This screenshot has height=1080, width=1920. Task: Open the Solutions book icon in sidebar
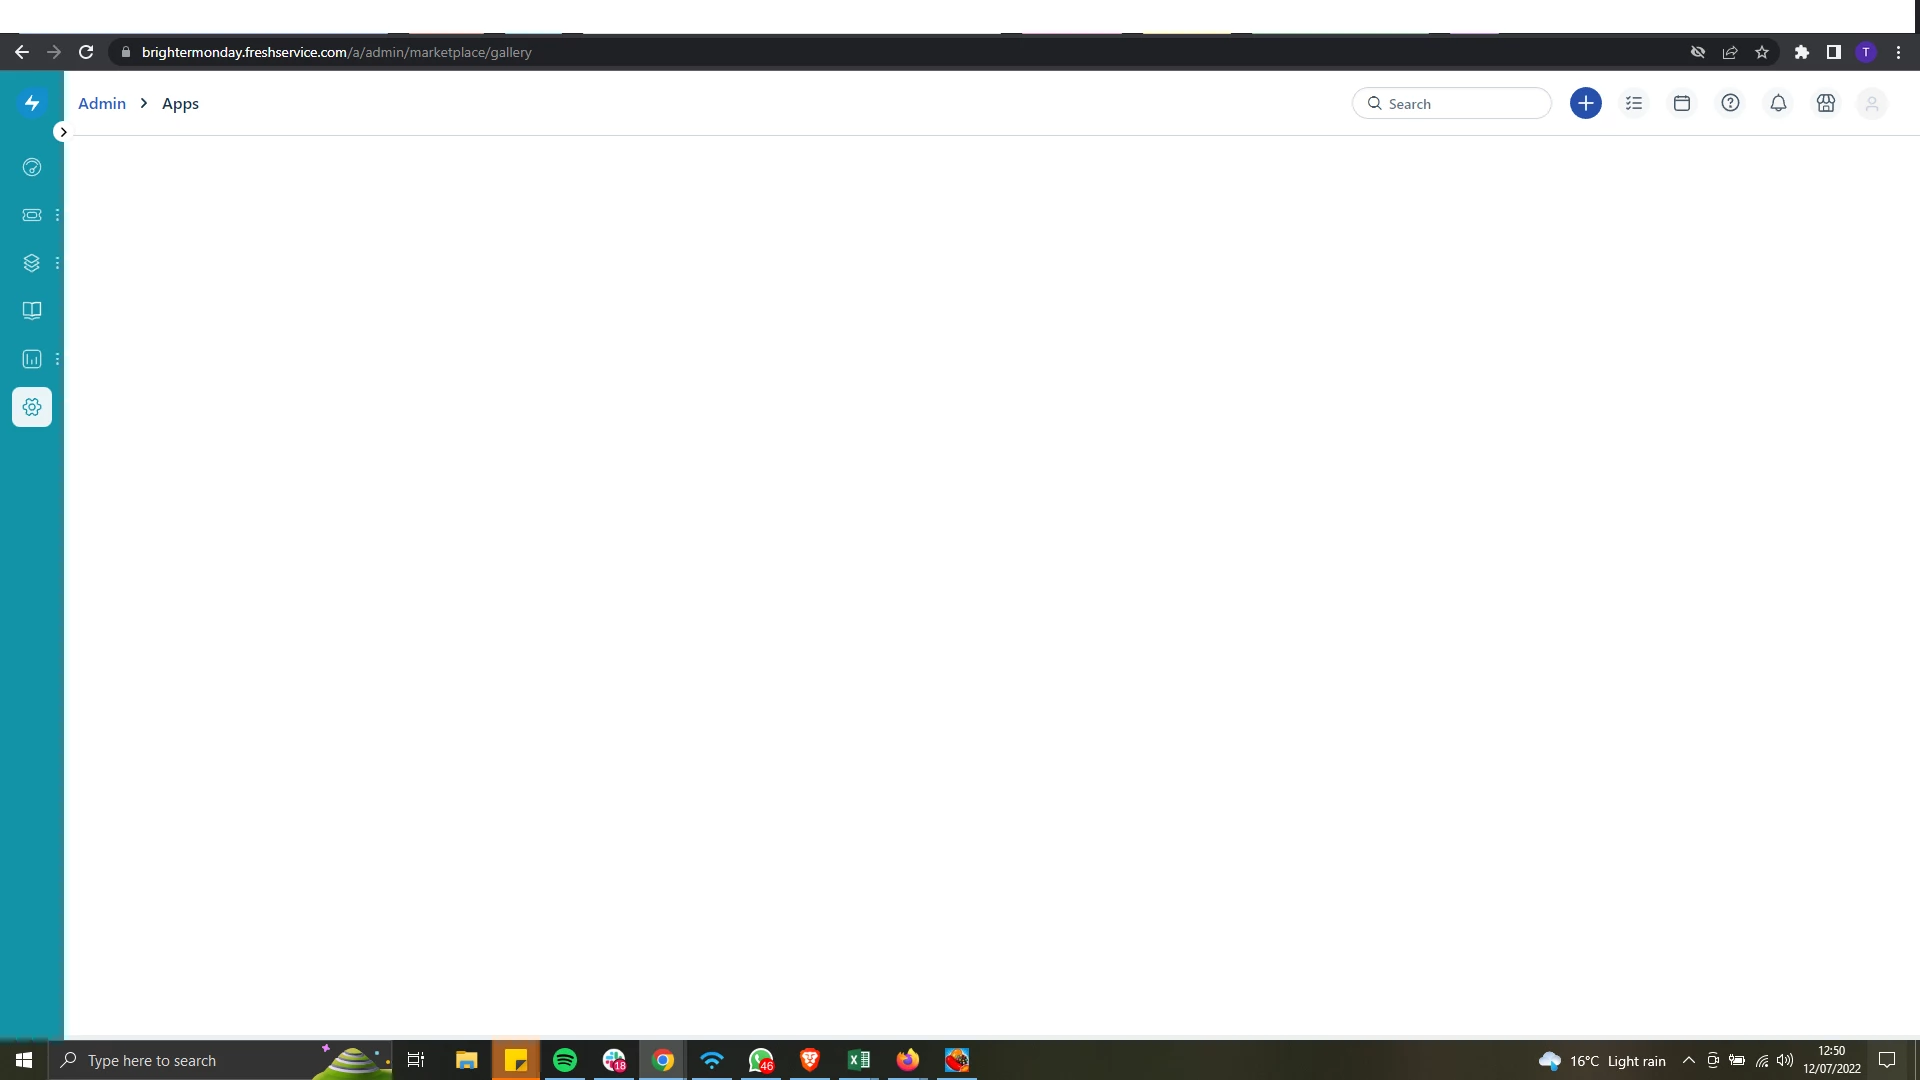(x=32, y=311)
